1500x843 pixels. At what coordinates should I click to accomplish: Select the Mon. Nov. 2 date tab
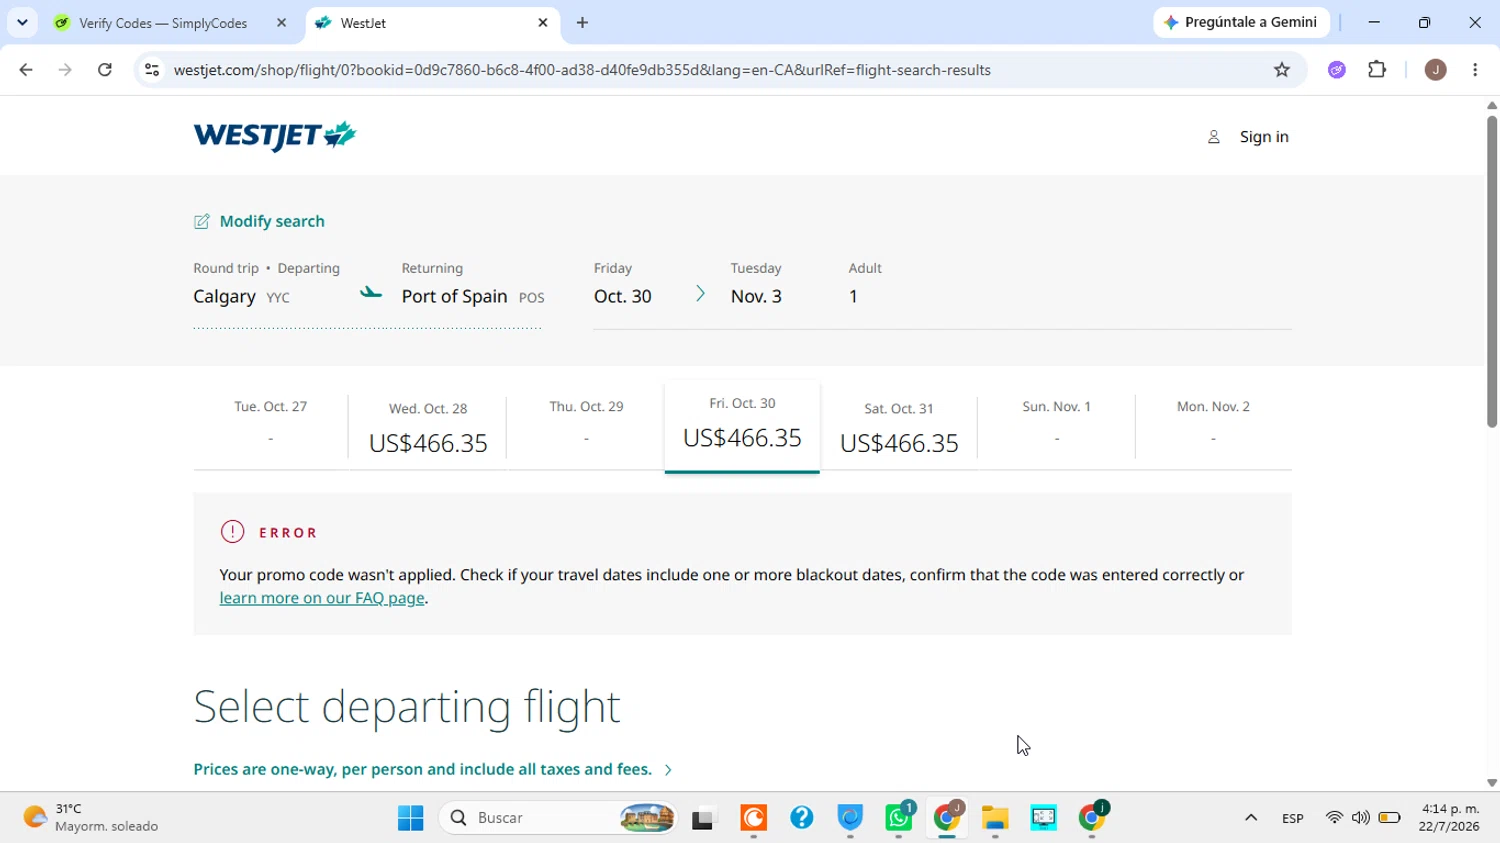click(x=1213, y=424)
